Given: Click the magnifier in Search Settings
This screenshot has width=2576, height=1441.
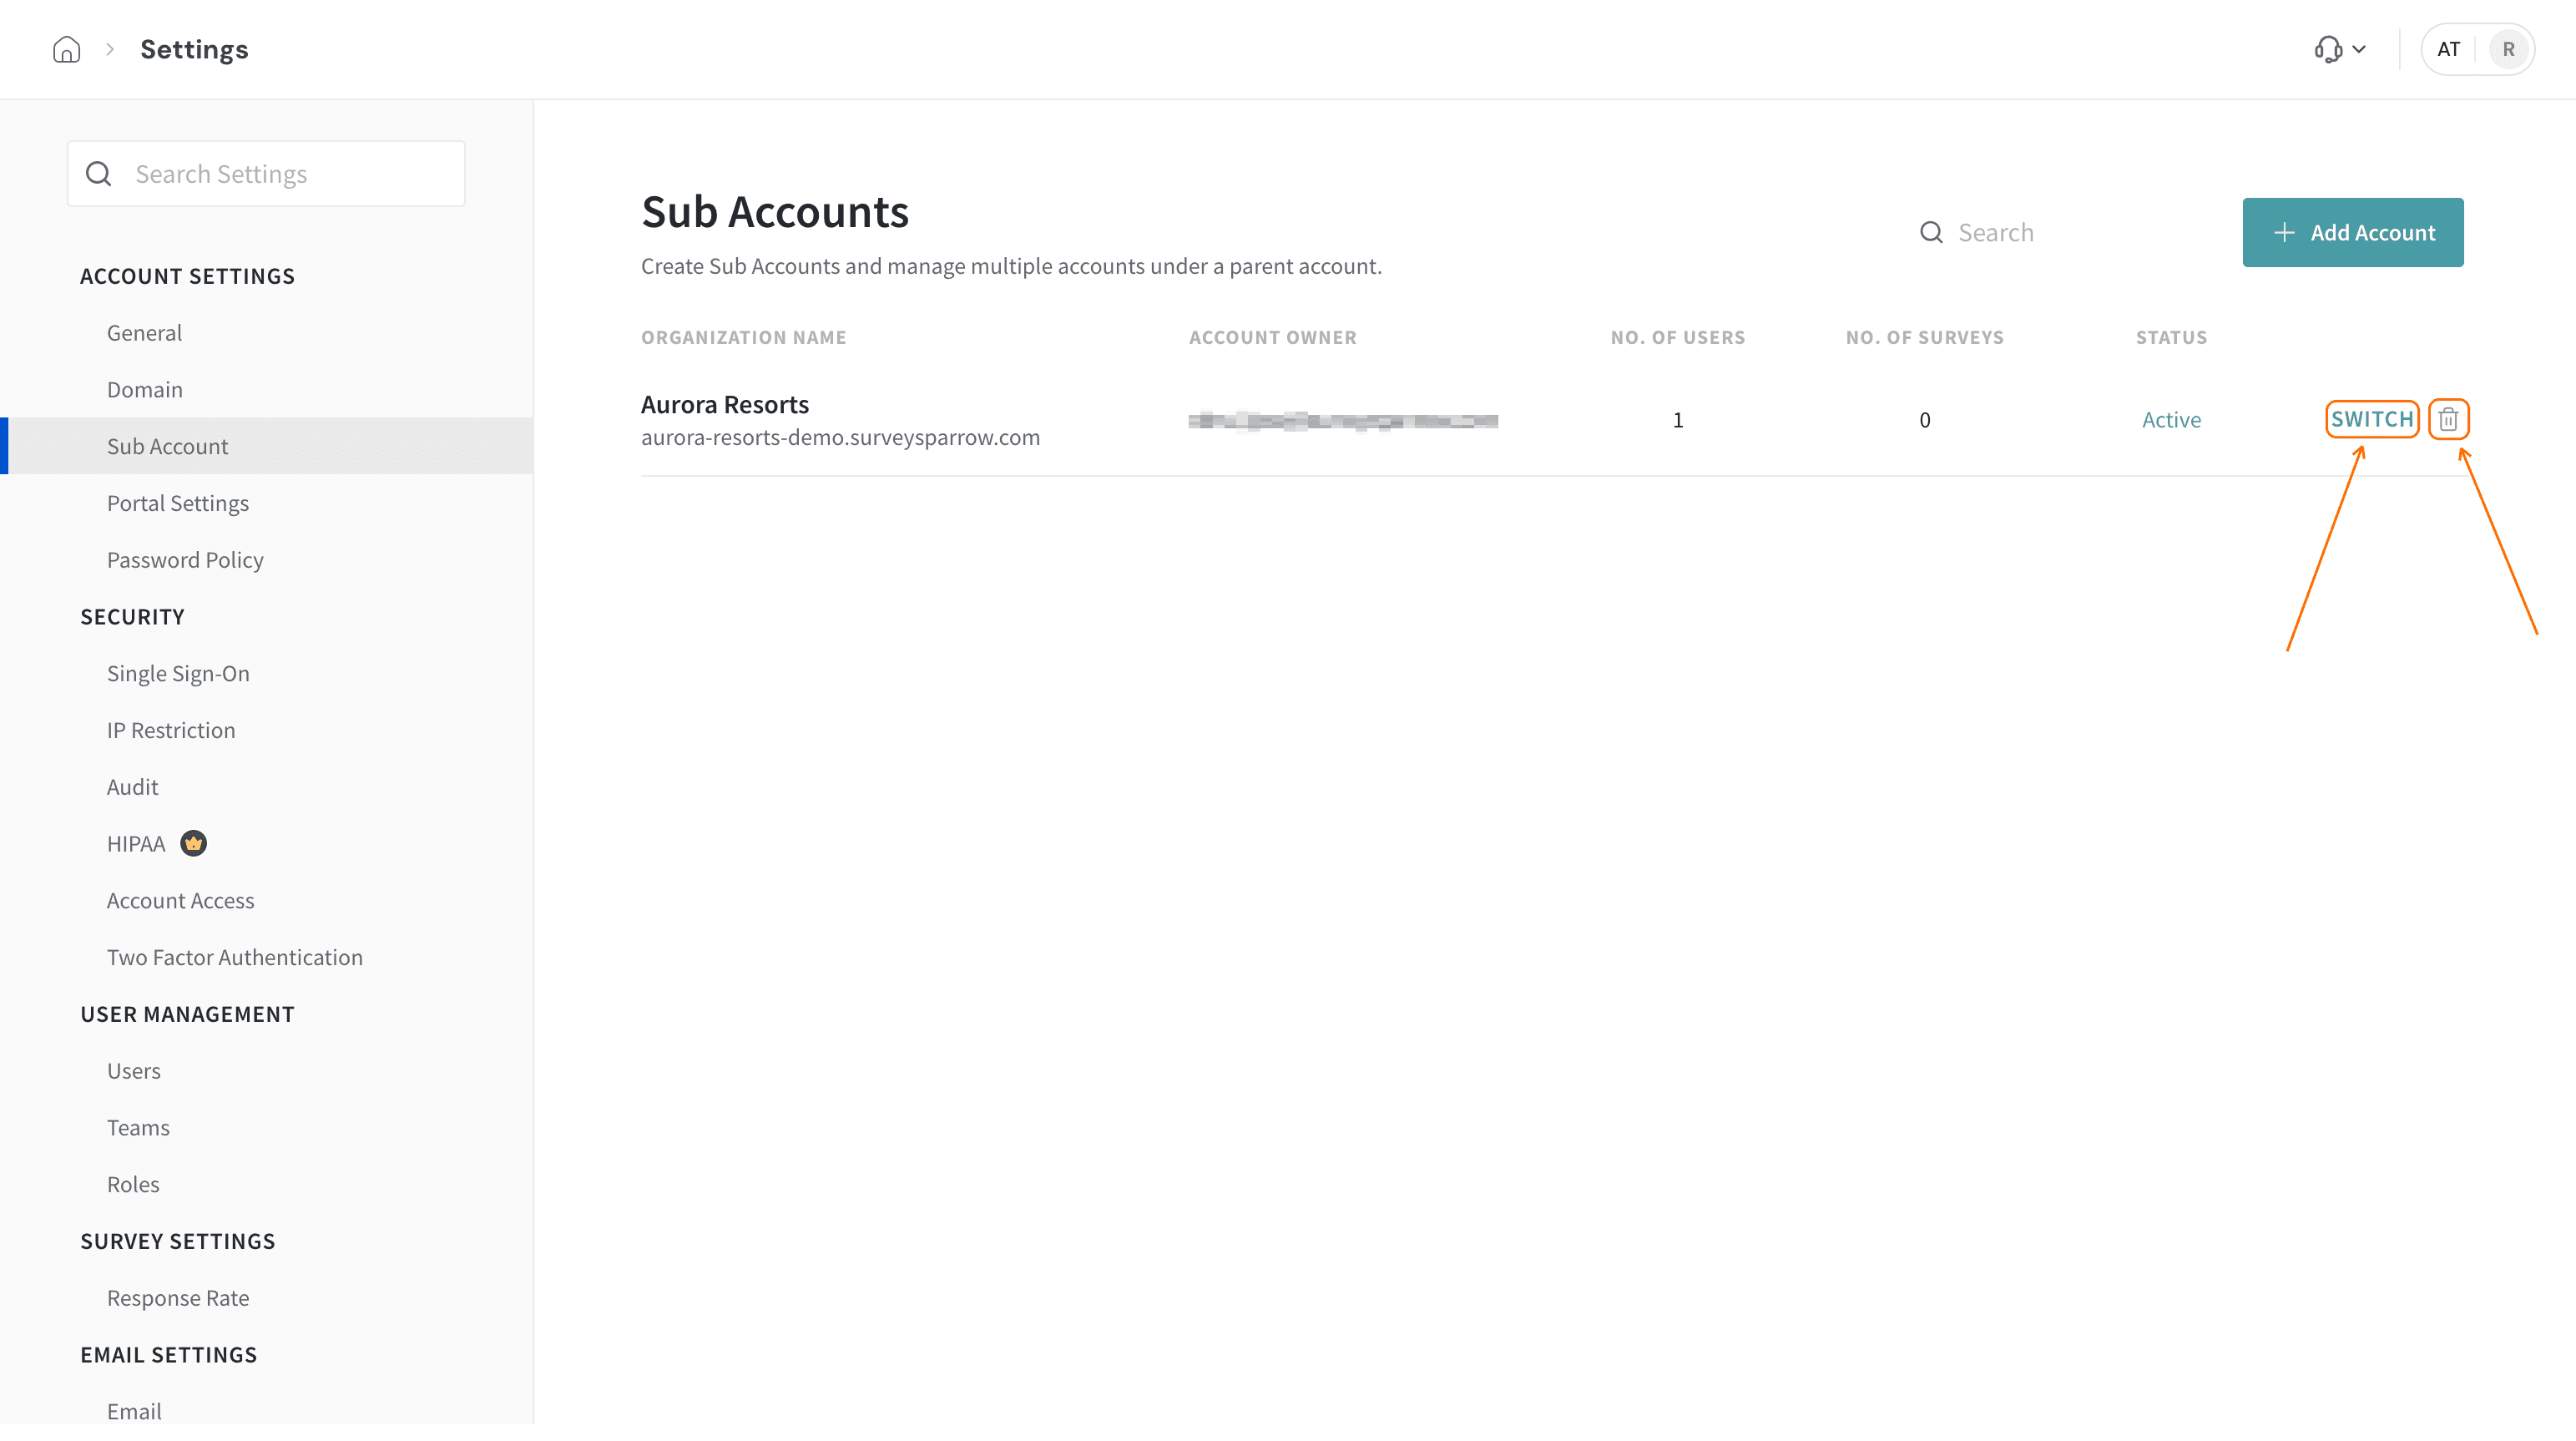Looking at the screenshot, I should tap(99, 174).
